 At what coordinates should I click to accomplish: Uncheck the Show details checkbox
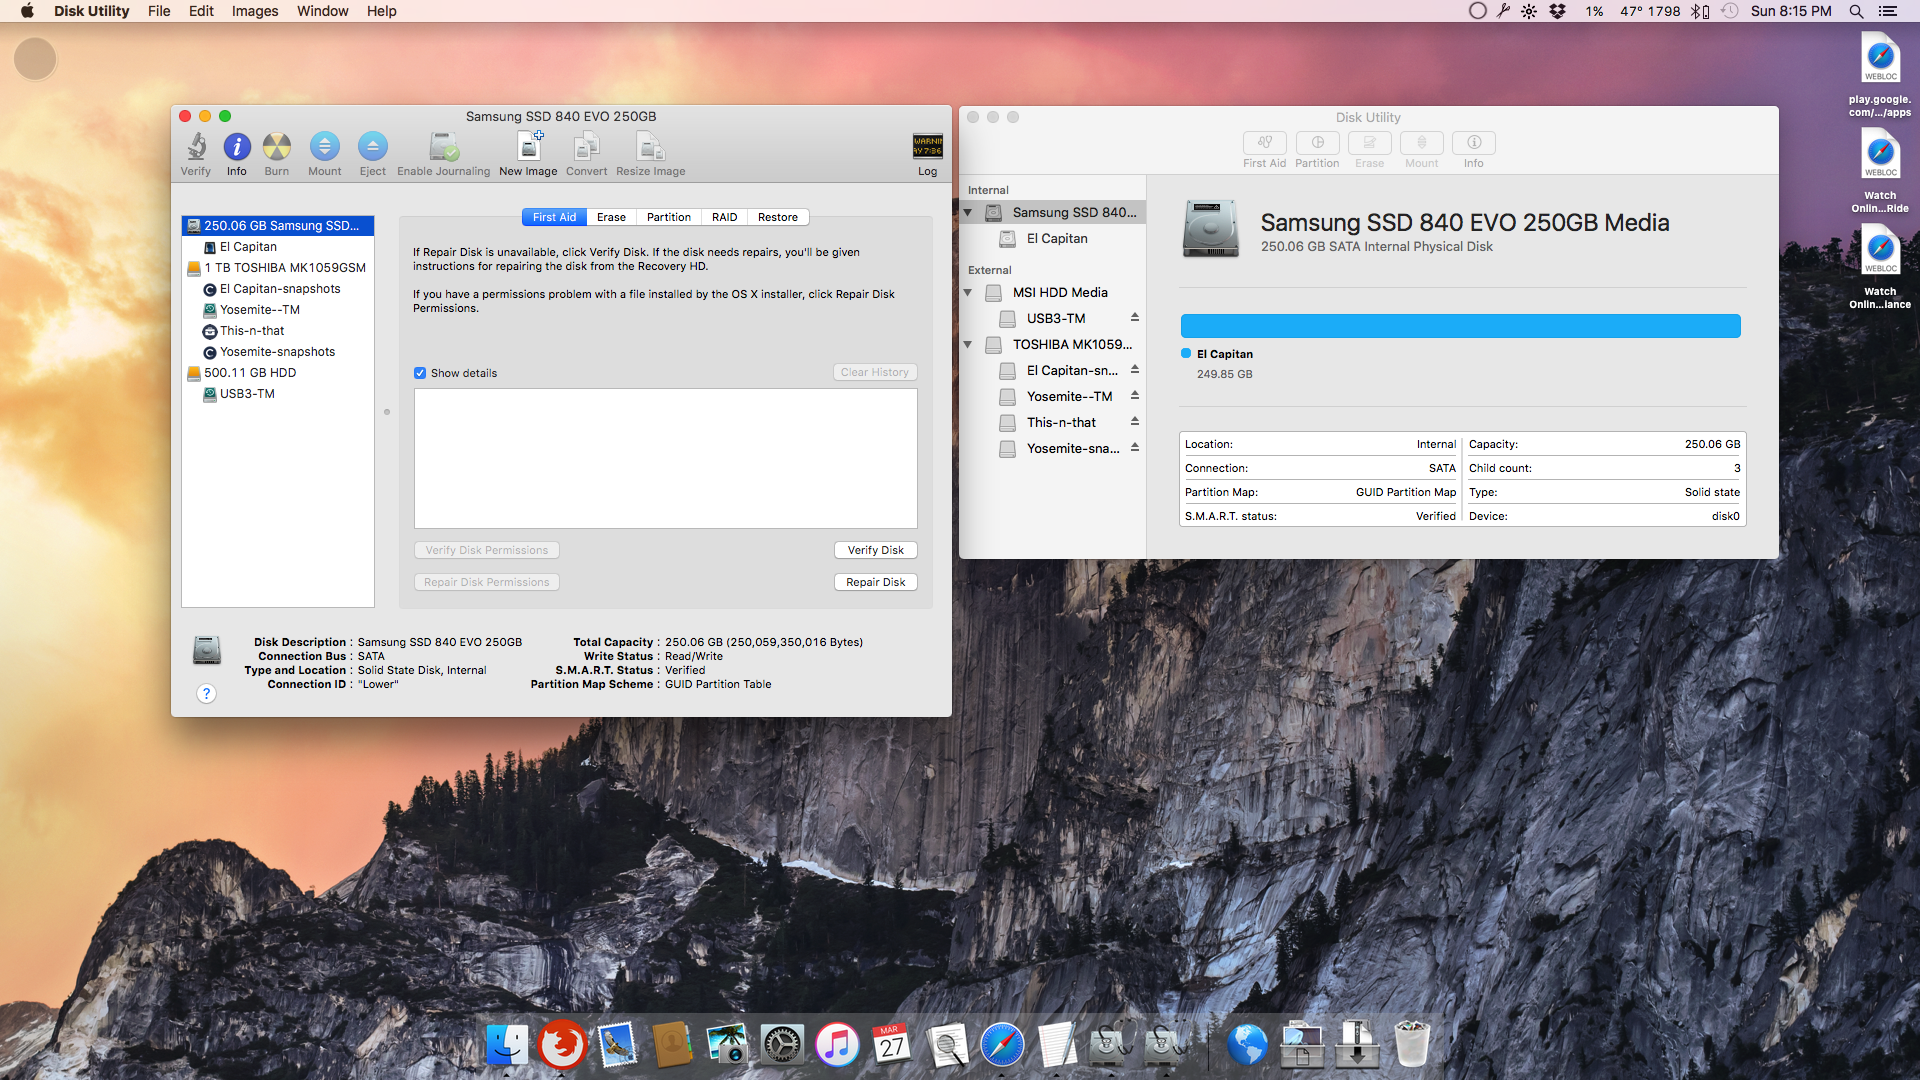[x=420, y=373]
